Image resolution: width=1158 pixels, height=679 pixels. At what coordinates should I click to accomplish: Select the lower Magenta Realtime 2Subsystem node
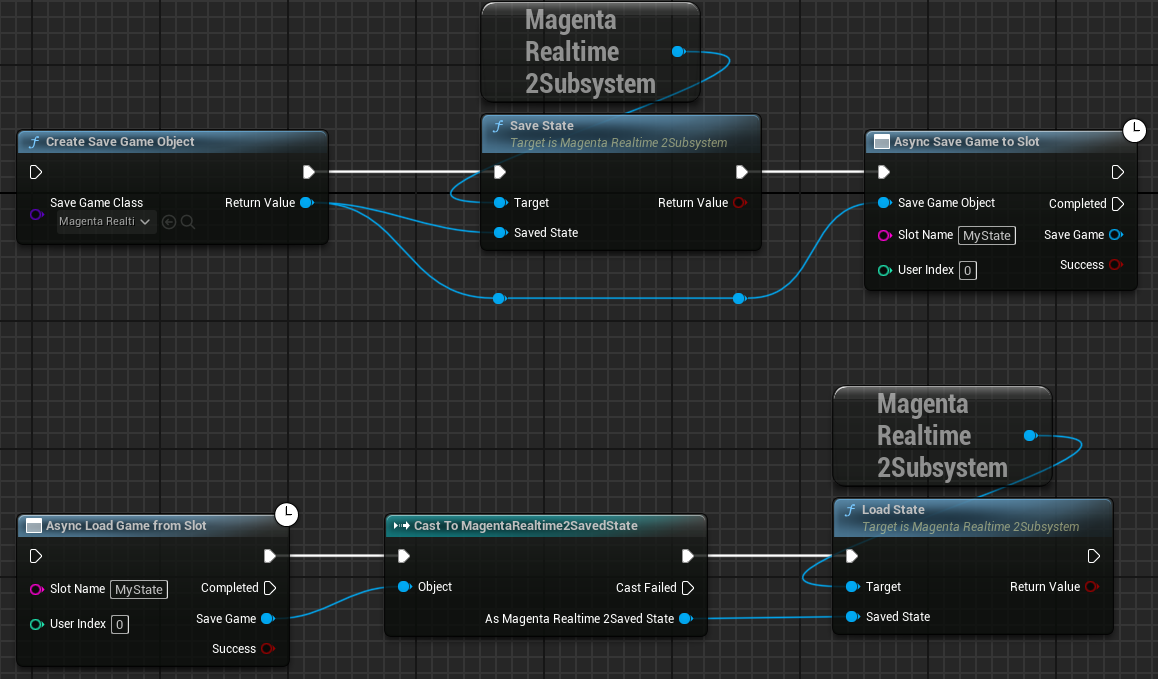942,436
